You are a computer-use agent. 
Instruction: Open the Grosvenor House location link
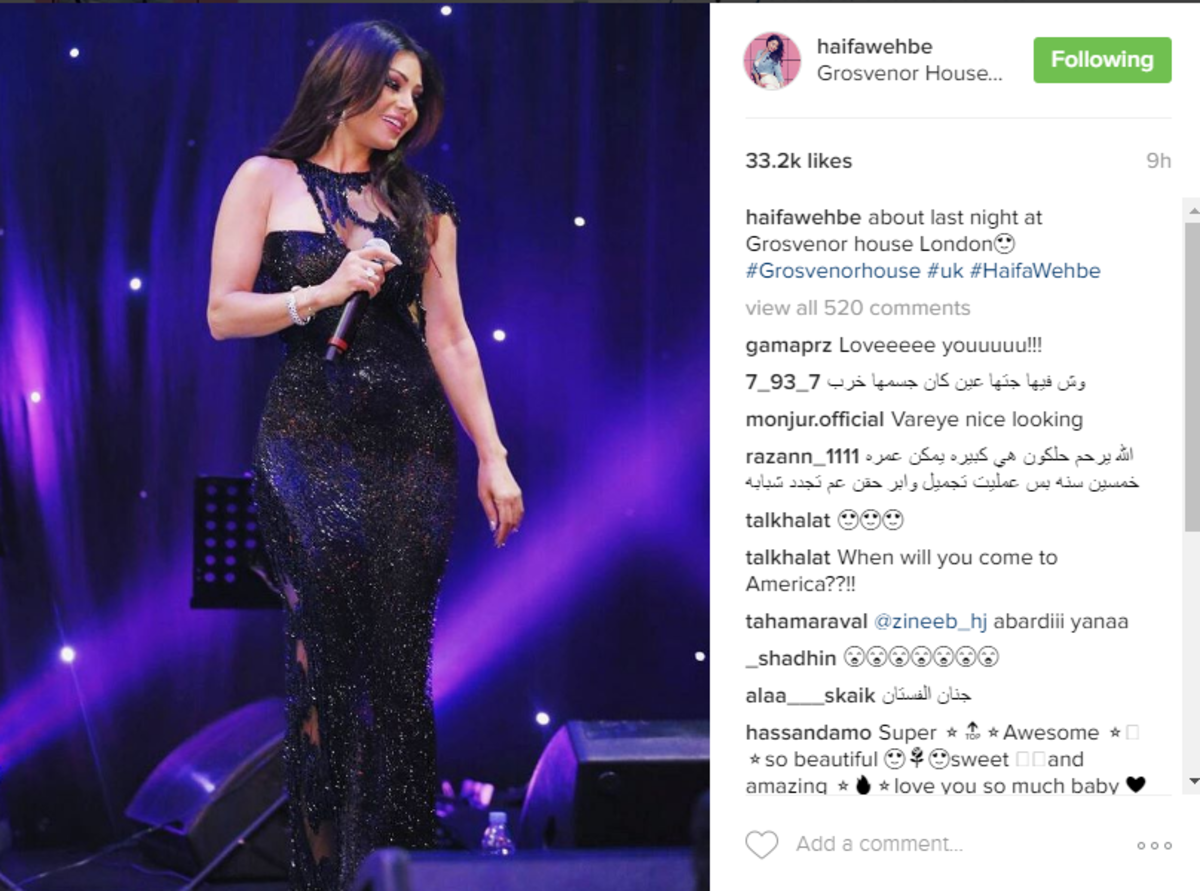click(x=909, y=74)
